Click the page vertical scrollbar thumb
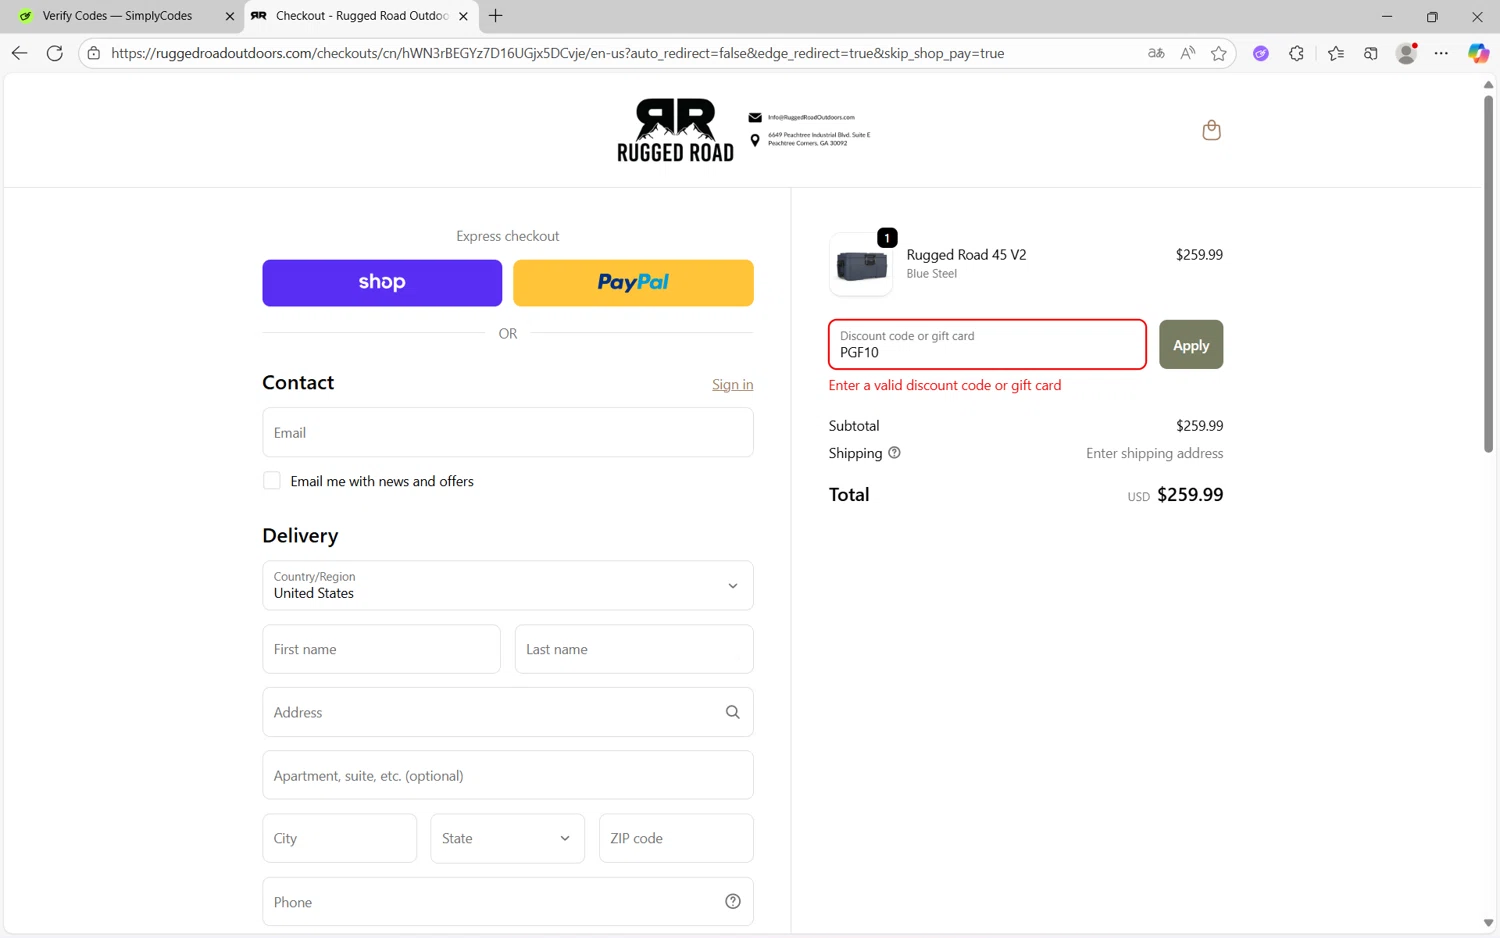 (1488, 273)
